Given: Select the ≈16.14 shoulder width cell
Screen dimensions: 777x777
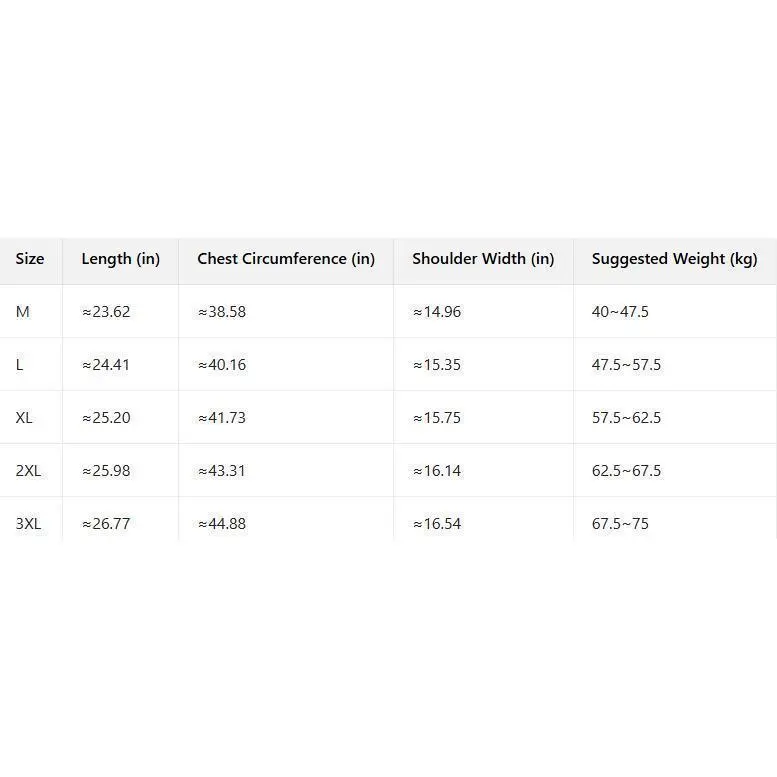Looking at the screenshot, I should click(437, 471).
